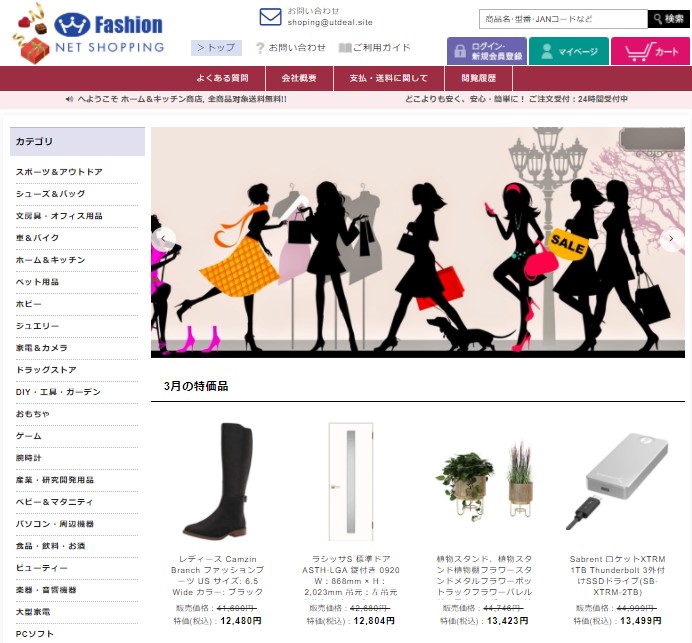692x643 pixels.
Task: Open the 支払・送料に関して menu item
Action: (x=389, y=79)
